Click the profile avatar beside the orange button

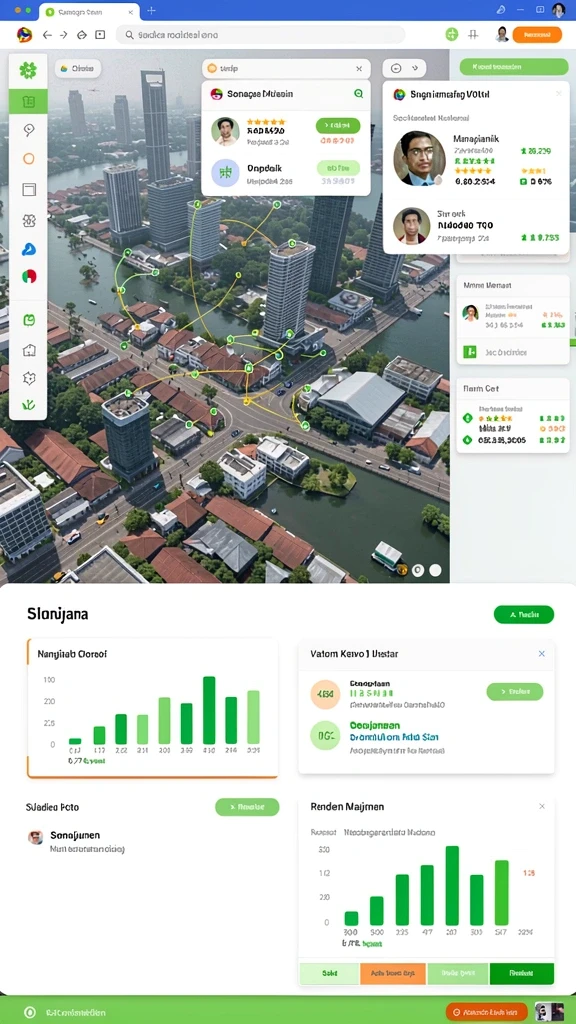click(502, 35)
